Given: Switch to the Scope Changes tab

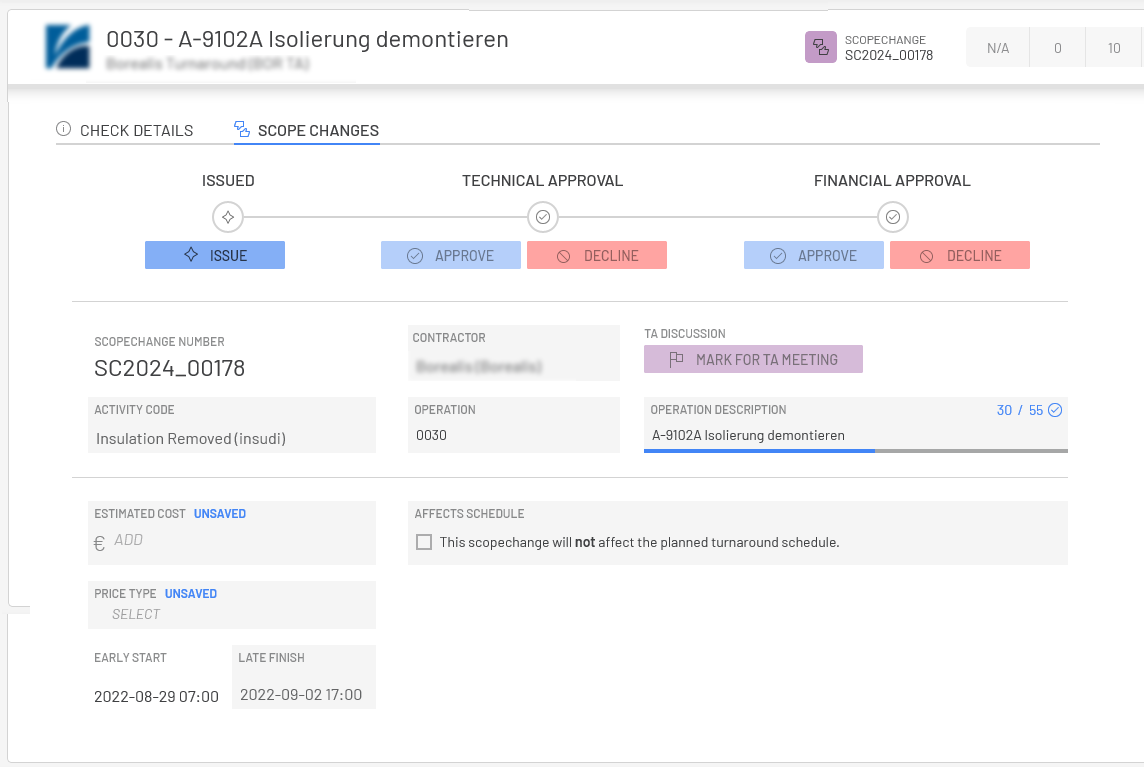Looking at the screenshot, I should click(x=307, y=130).
